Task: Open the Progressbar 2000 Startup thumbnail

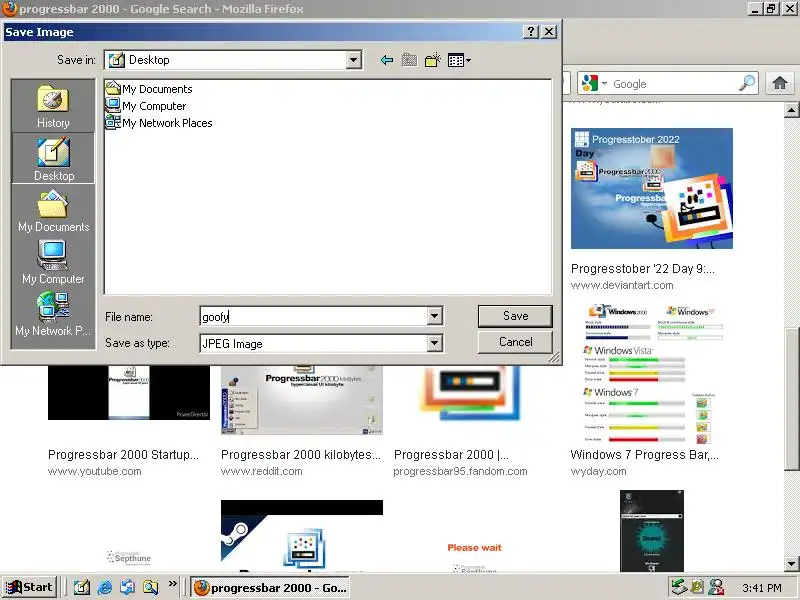Action: pos(129,392)
